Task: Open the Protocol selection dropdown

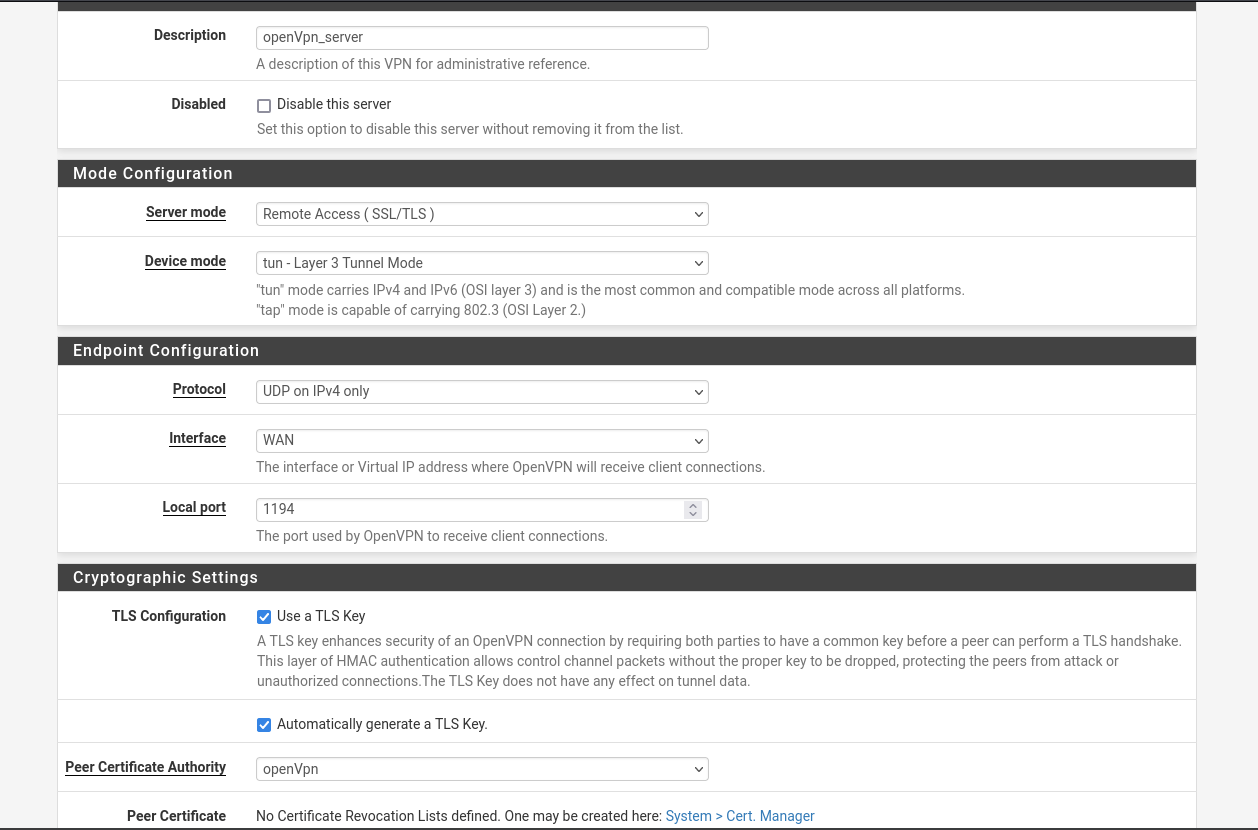Action: [481, 391]
